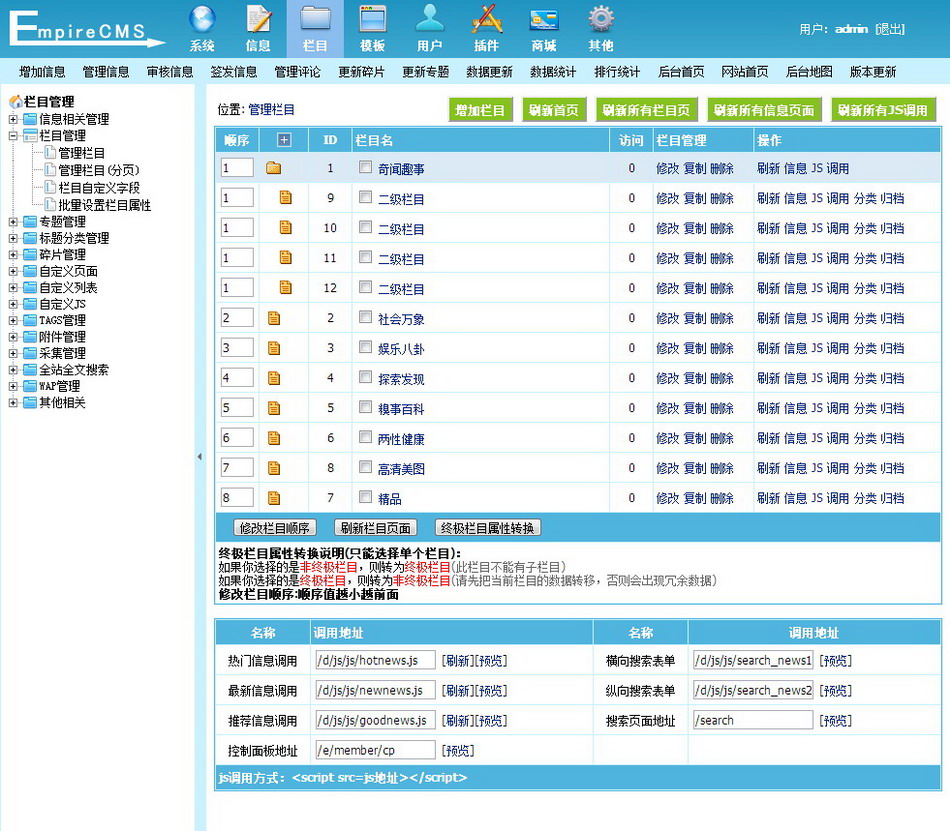The image size is (950, 831).
Task: Check the checkbox in ID 10 row
Action: (365, 227)
